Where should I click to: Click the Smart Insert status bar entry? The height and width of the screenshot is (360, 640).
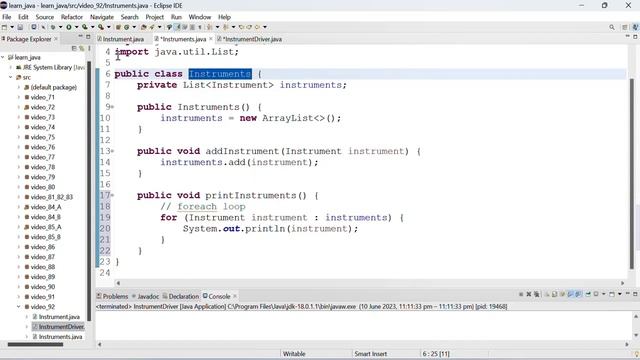pyautogui.click(x=371, y=354)
